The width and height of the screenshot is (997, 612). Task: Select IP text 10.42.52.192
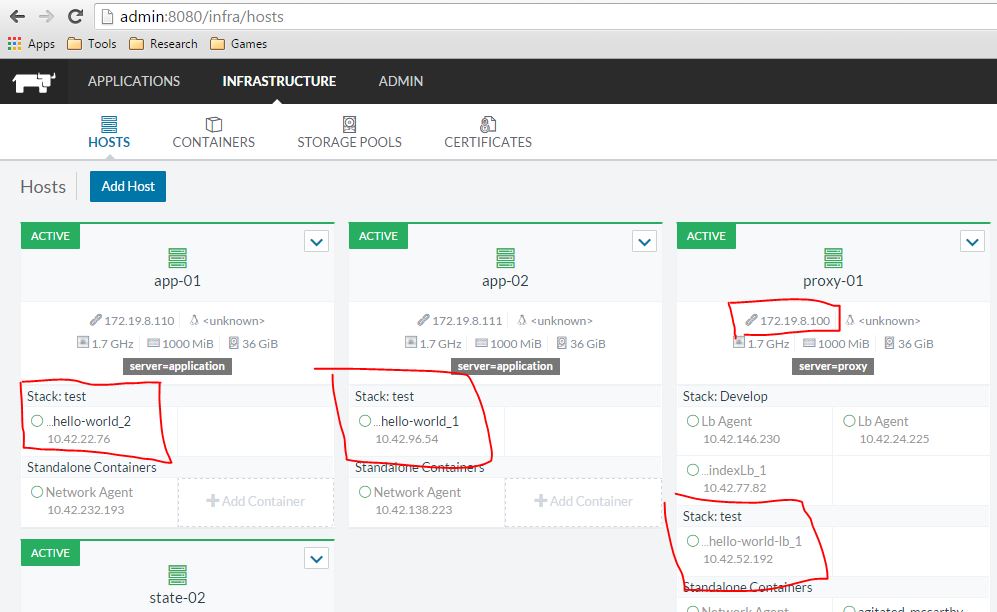tap(738, 559)
